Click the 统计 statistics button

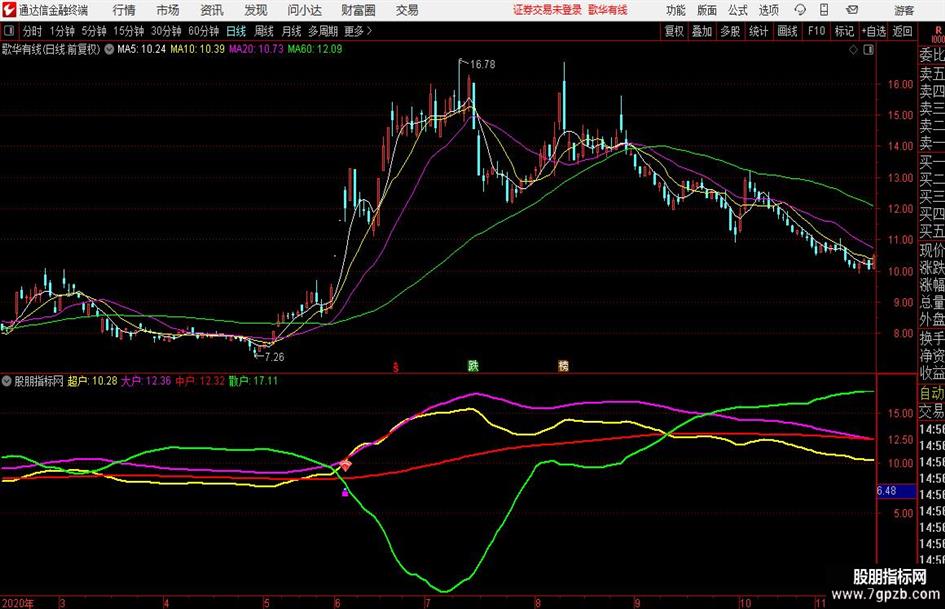point(758,31)
